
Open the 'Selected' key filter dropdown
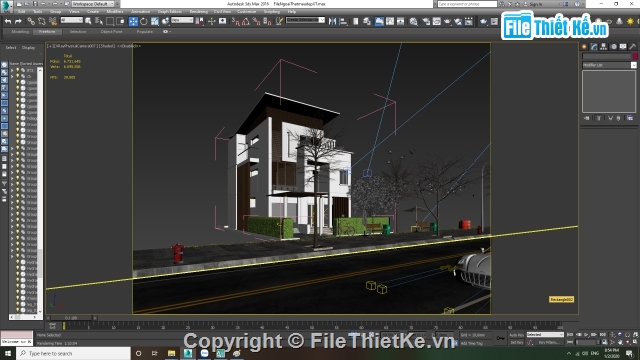pyautogui.click(x=545, y=335)
